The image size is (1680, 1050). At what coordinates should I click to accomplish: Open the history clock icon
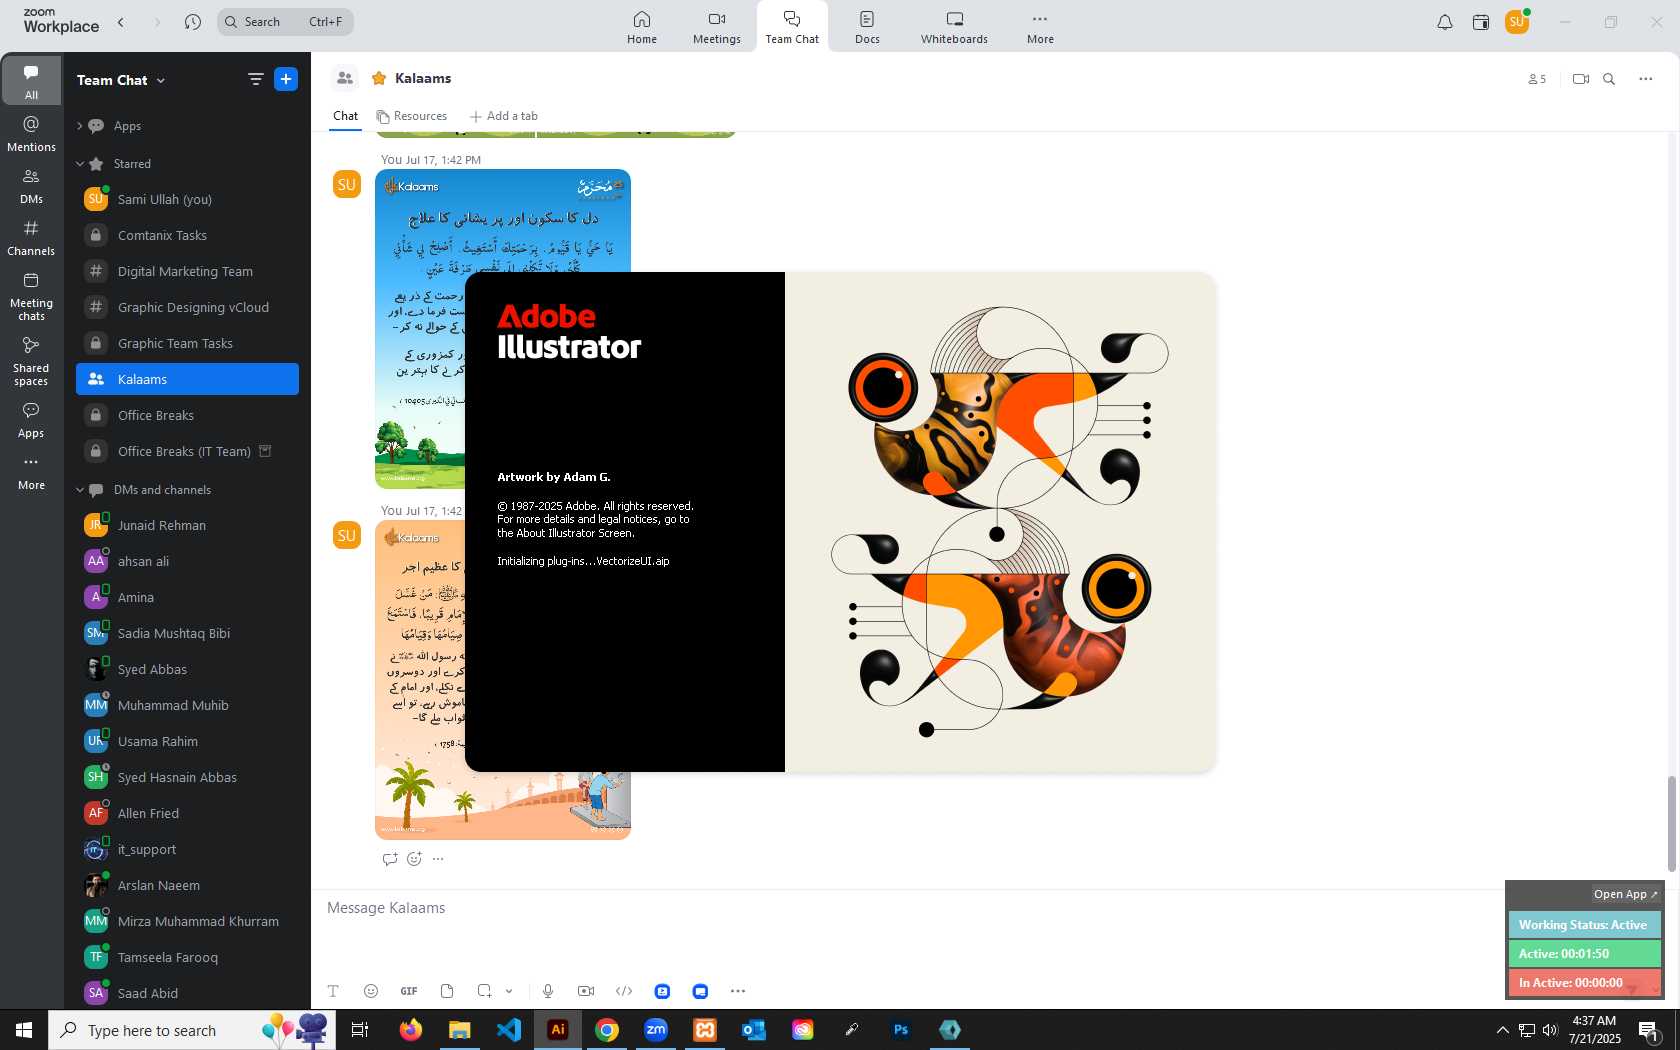pyautogui.click(x=193, y=22)
